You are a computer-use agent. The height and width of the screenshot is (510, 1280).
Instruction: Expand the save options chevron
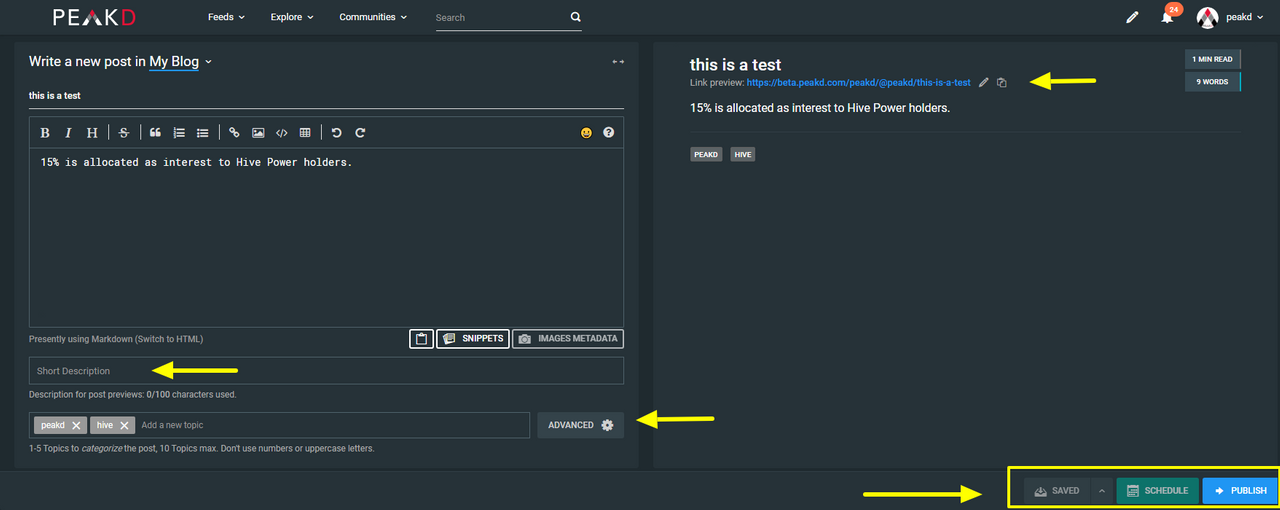tap(1101, 490)
